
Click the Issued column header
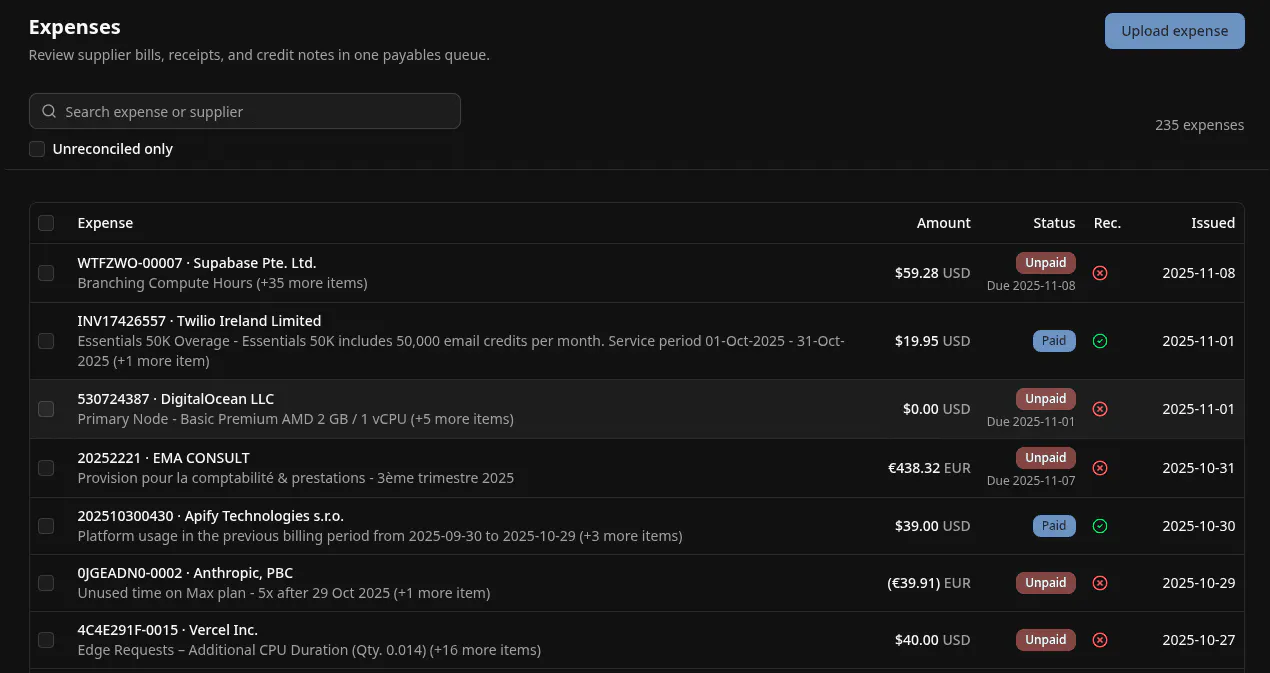click(1213, 223)
